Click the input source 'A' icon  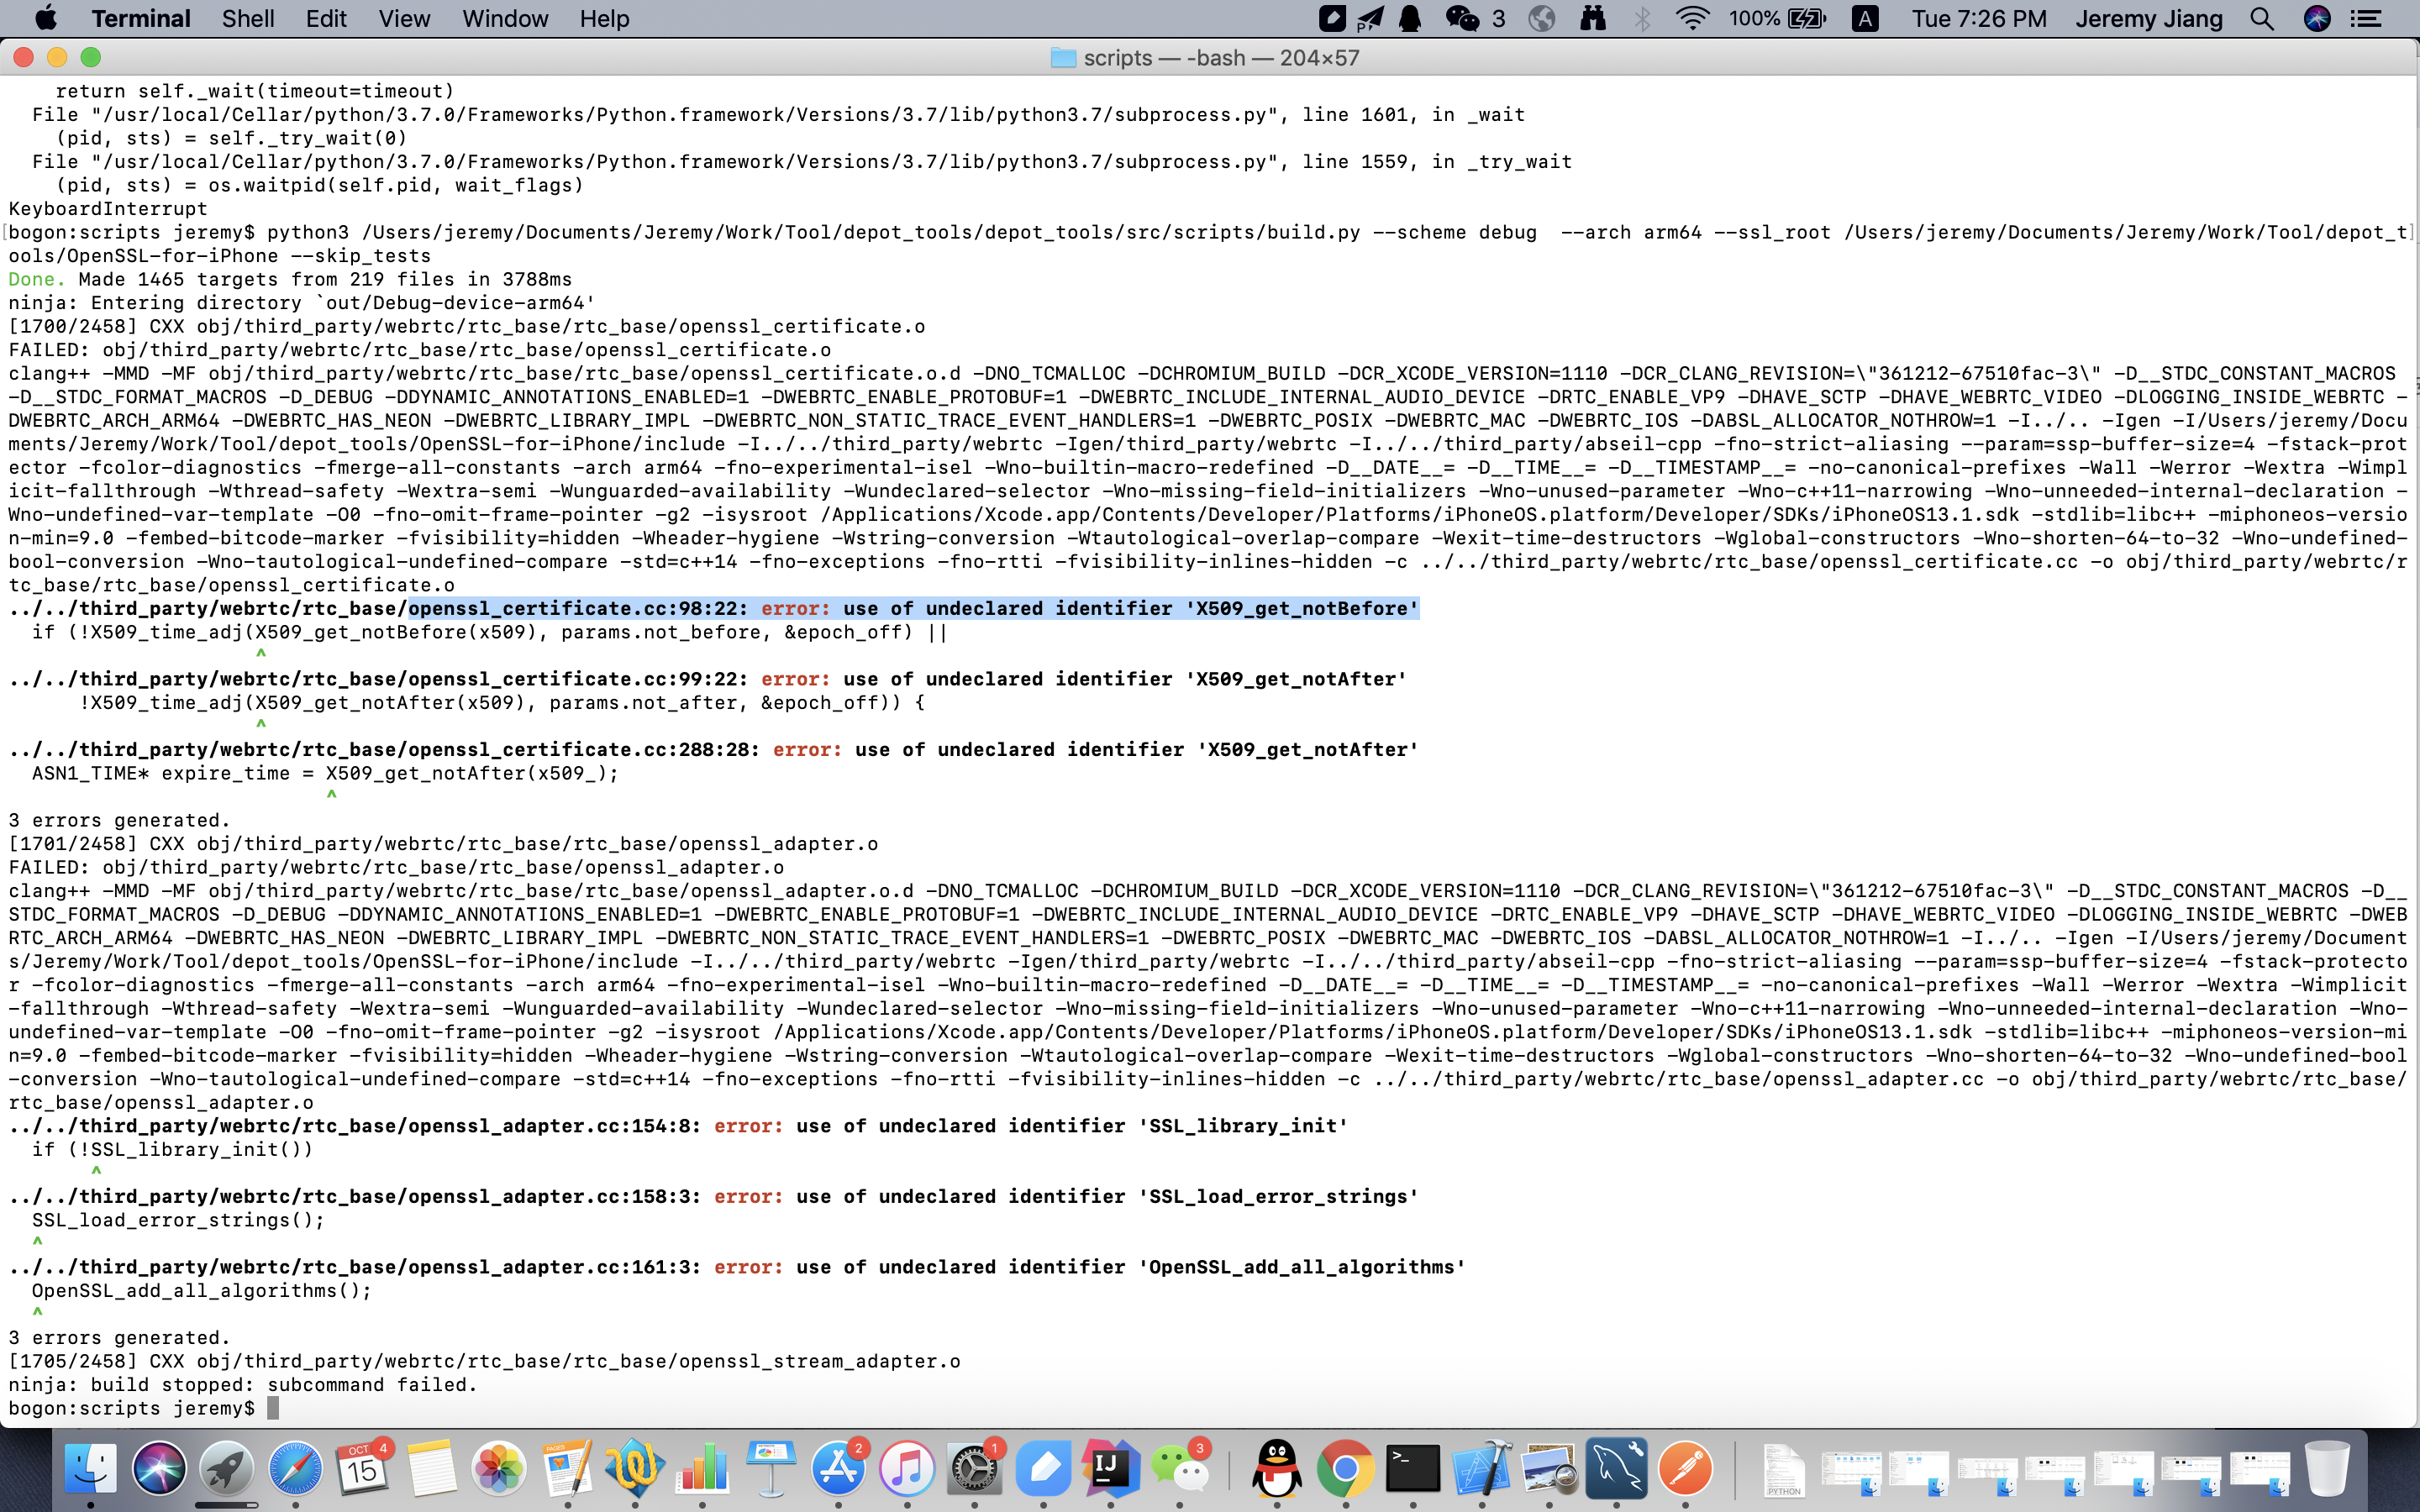[x=1865, y=19]
